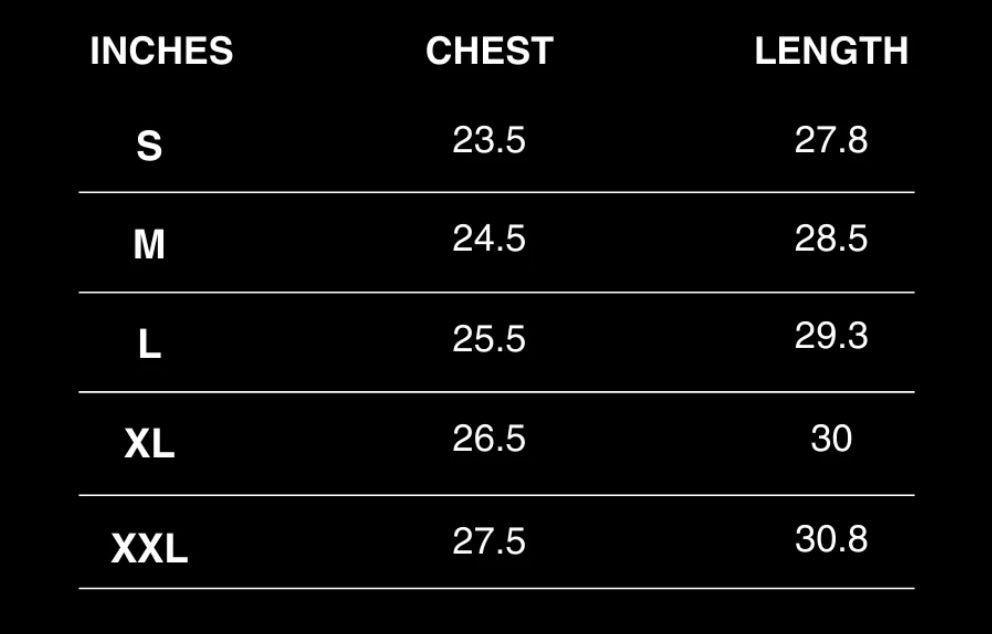This screenshot has height=634, width=992.
Task: Click the 29.3 length value for size L
Action: click(x=831, y=336)
